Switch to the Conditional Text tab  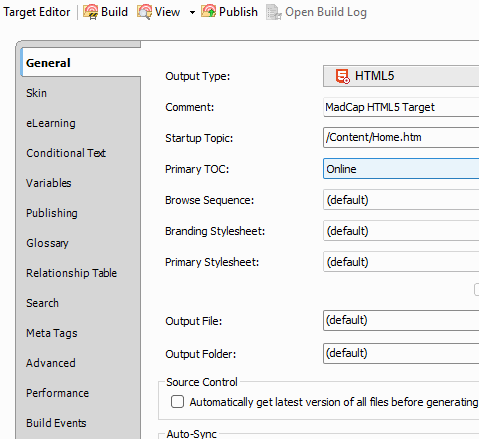pos(66,153)
